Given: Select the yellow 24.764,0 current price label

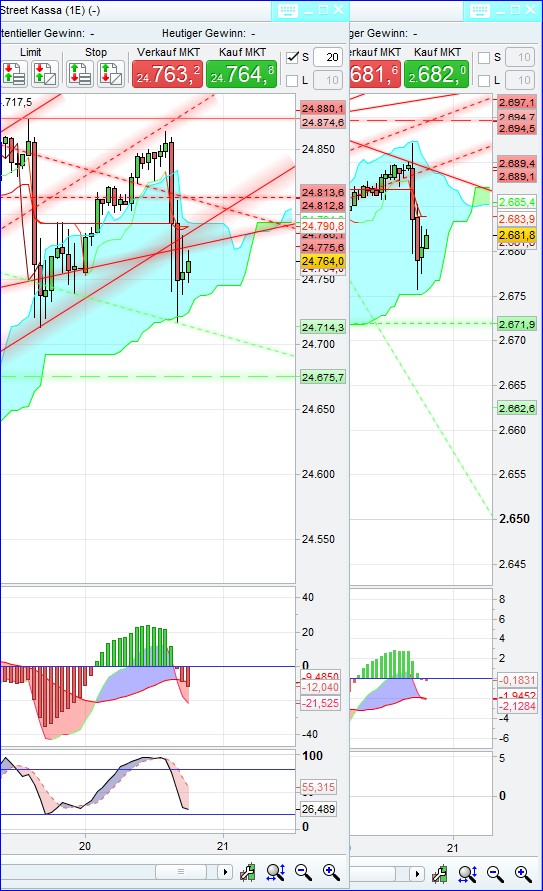Looking at the screenshot, I should click(x=323, y=261).
